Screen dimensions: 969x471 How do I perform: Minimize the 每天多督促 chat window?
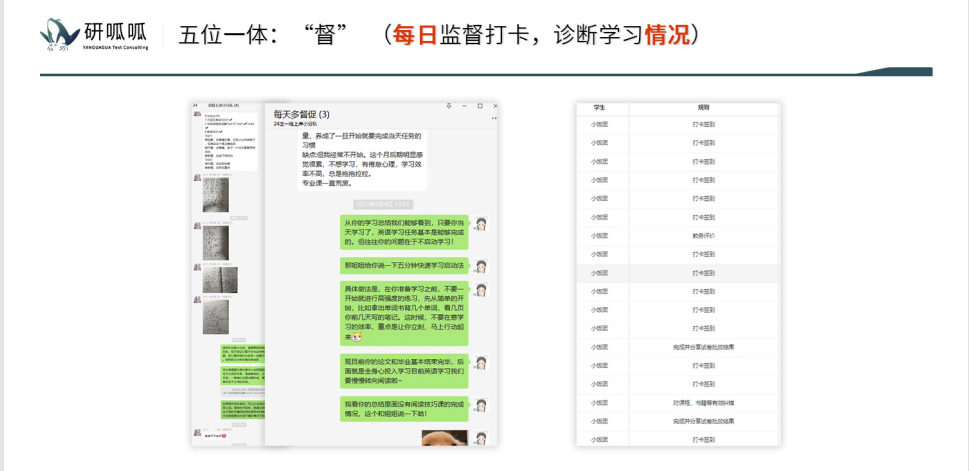[464, 106]
